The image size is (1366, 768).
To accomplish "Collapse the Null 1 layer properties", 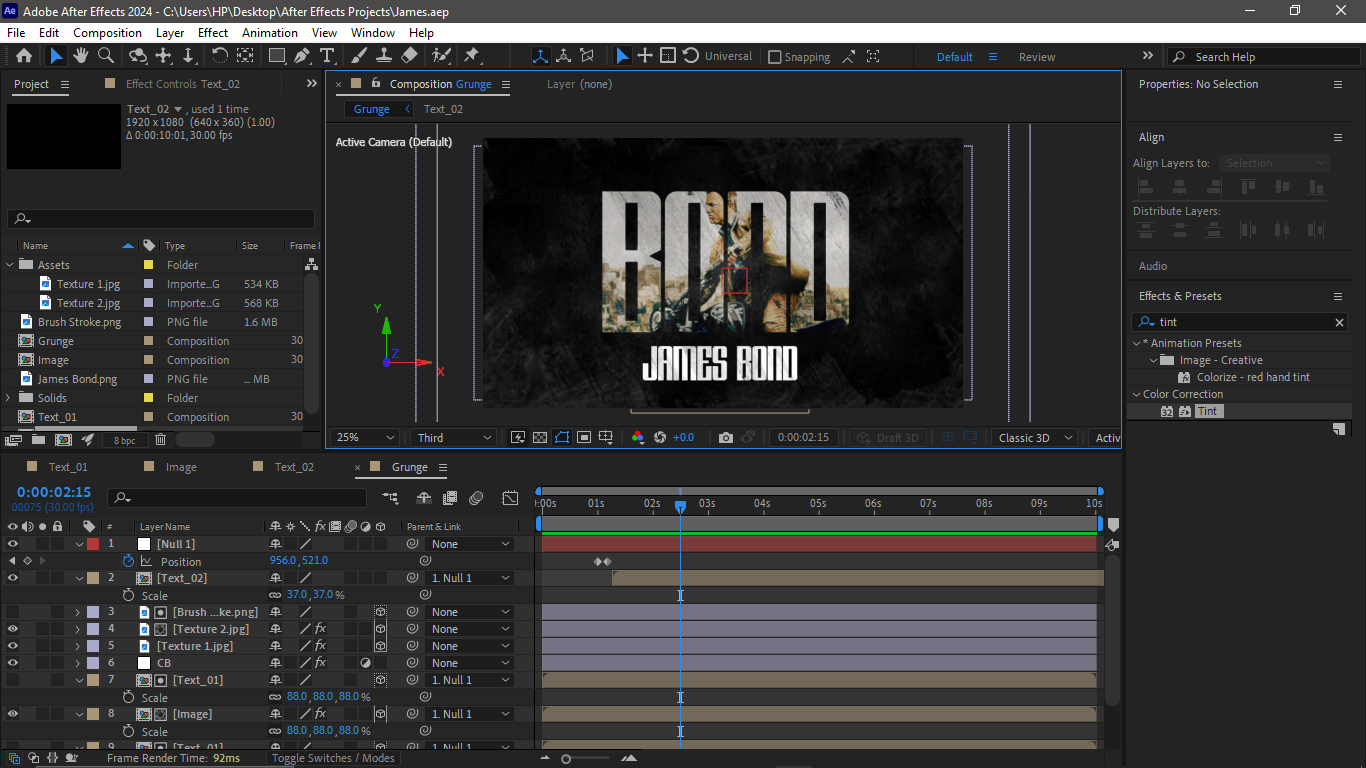I will (x=79, y=544).
